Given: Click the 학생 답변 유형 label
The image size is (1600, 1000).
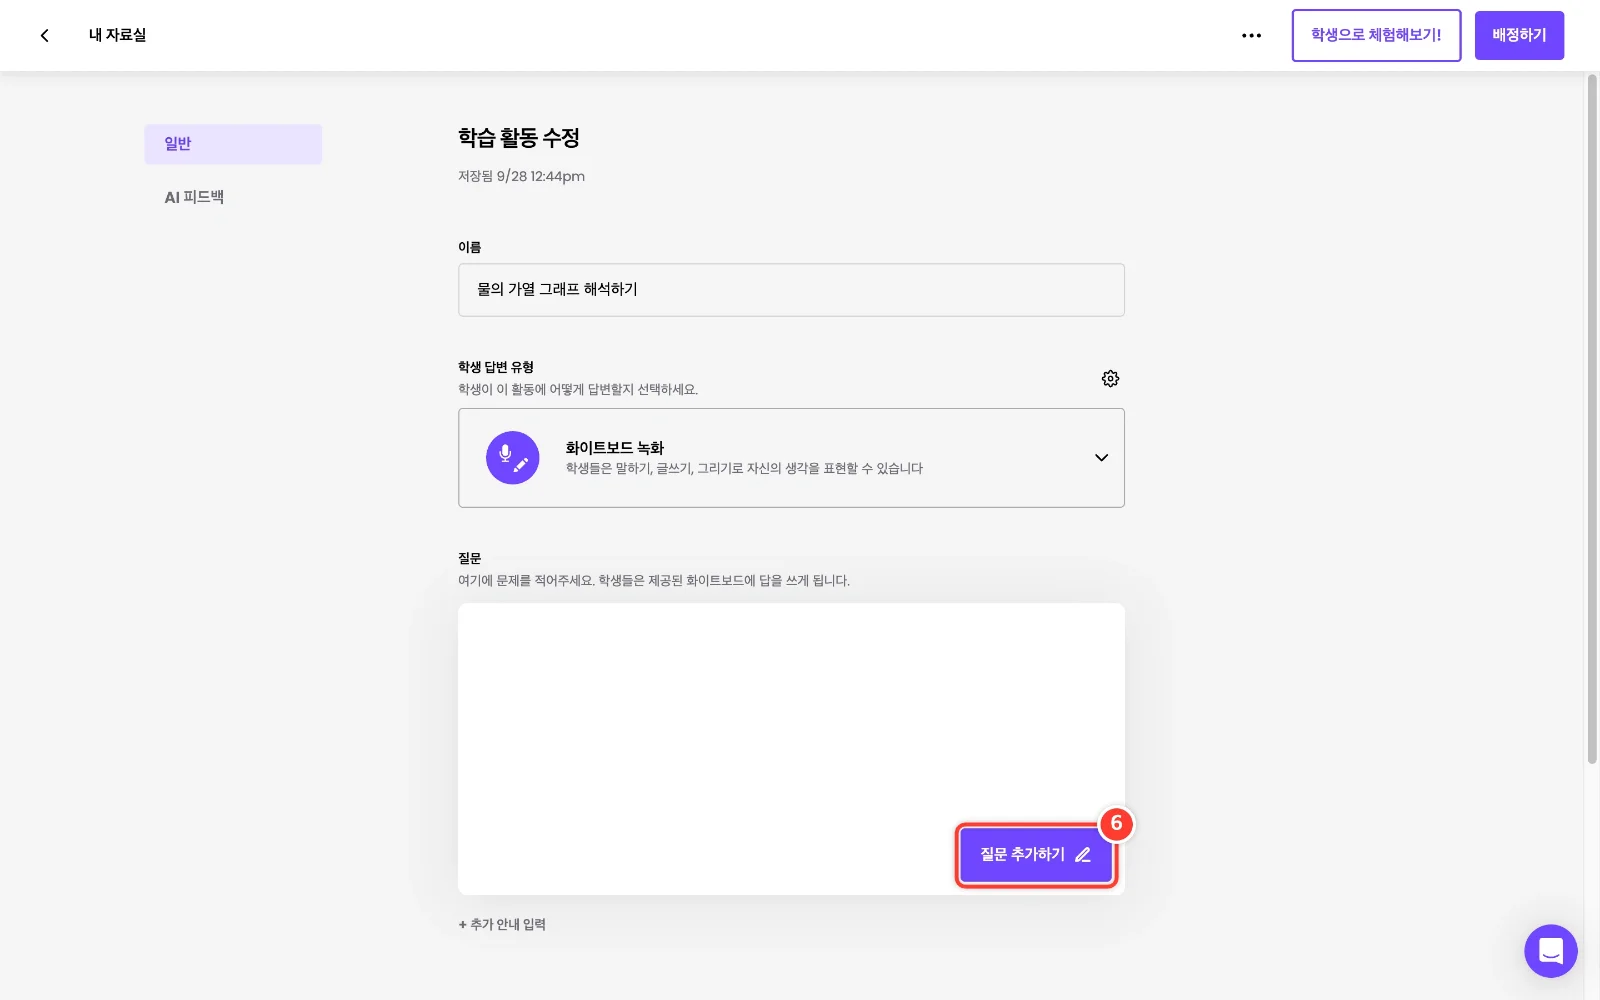Looking at the screenshot, I should tap(496, 367).
